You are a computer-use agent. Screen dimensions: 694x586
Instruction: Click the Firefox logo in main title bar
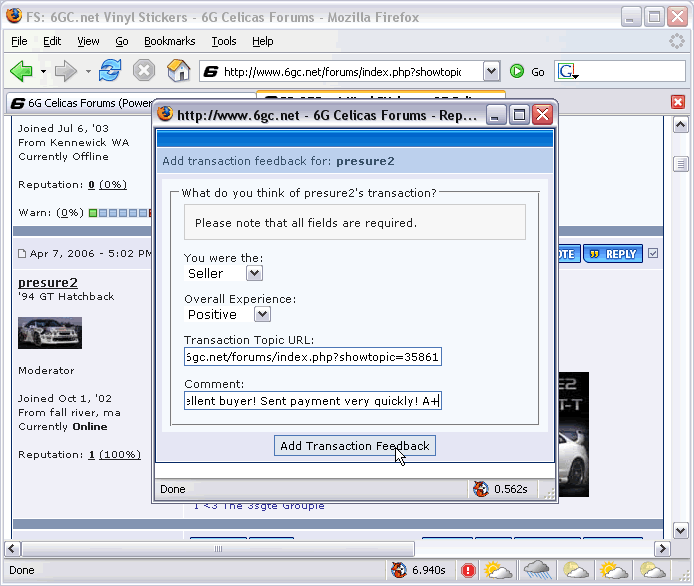coord(14,16)
